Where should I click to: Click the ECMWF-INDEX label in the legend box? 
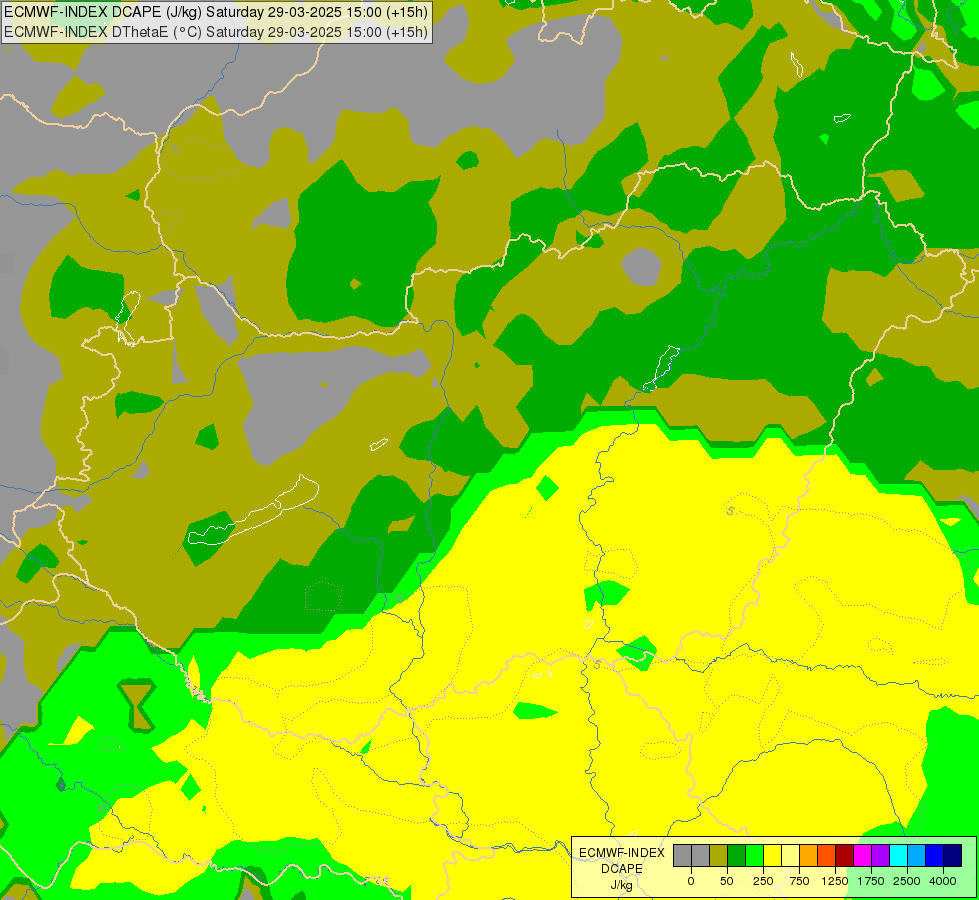622,853
